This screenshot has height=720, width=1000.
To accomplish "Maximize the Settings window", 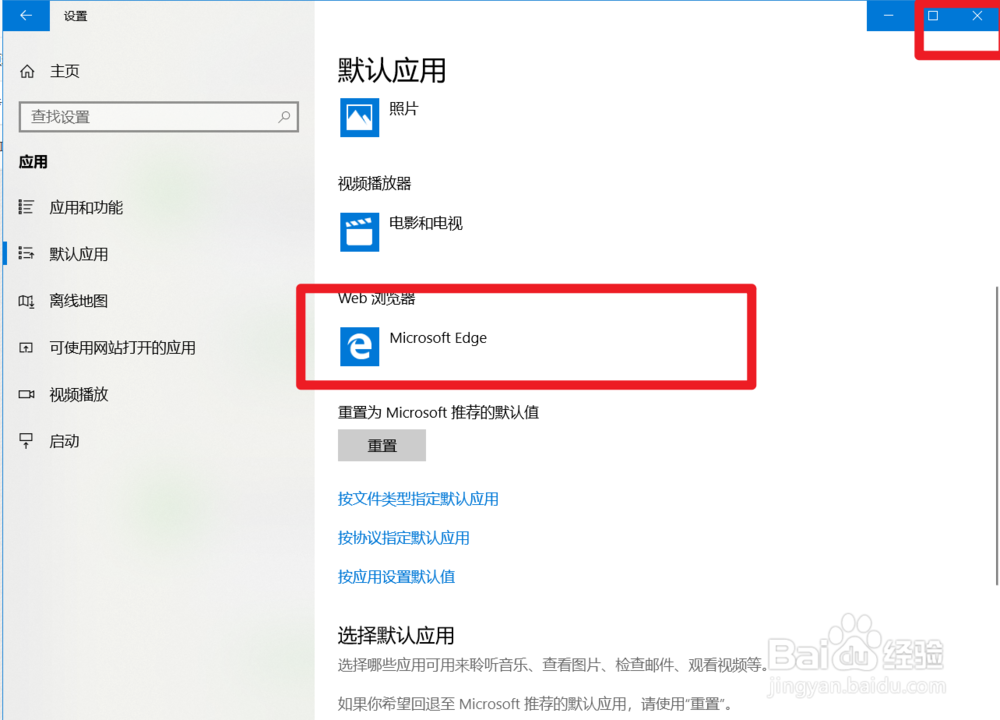I will (933, 15).
